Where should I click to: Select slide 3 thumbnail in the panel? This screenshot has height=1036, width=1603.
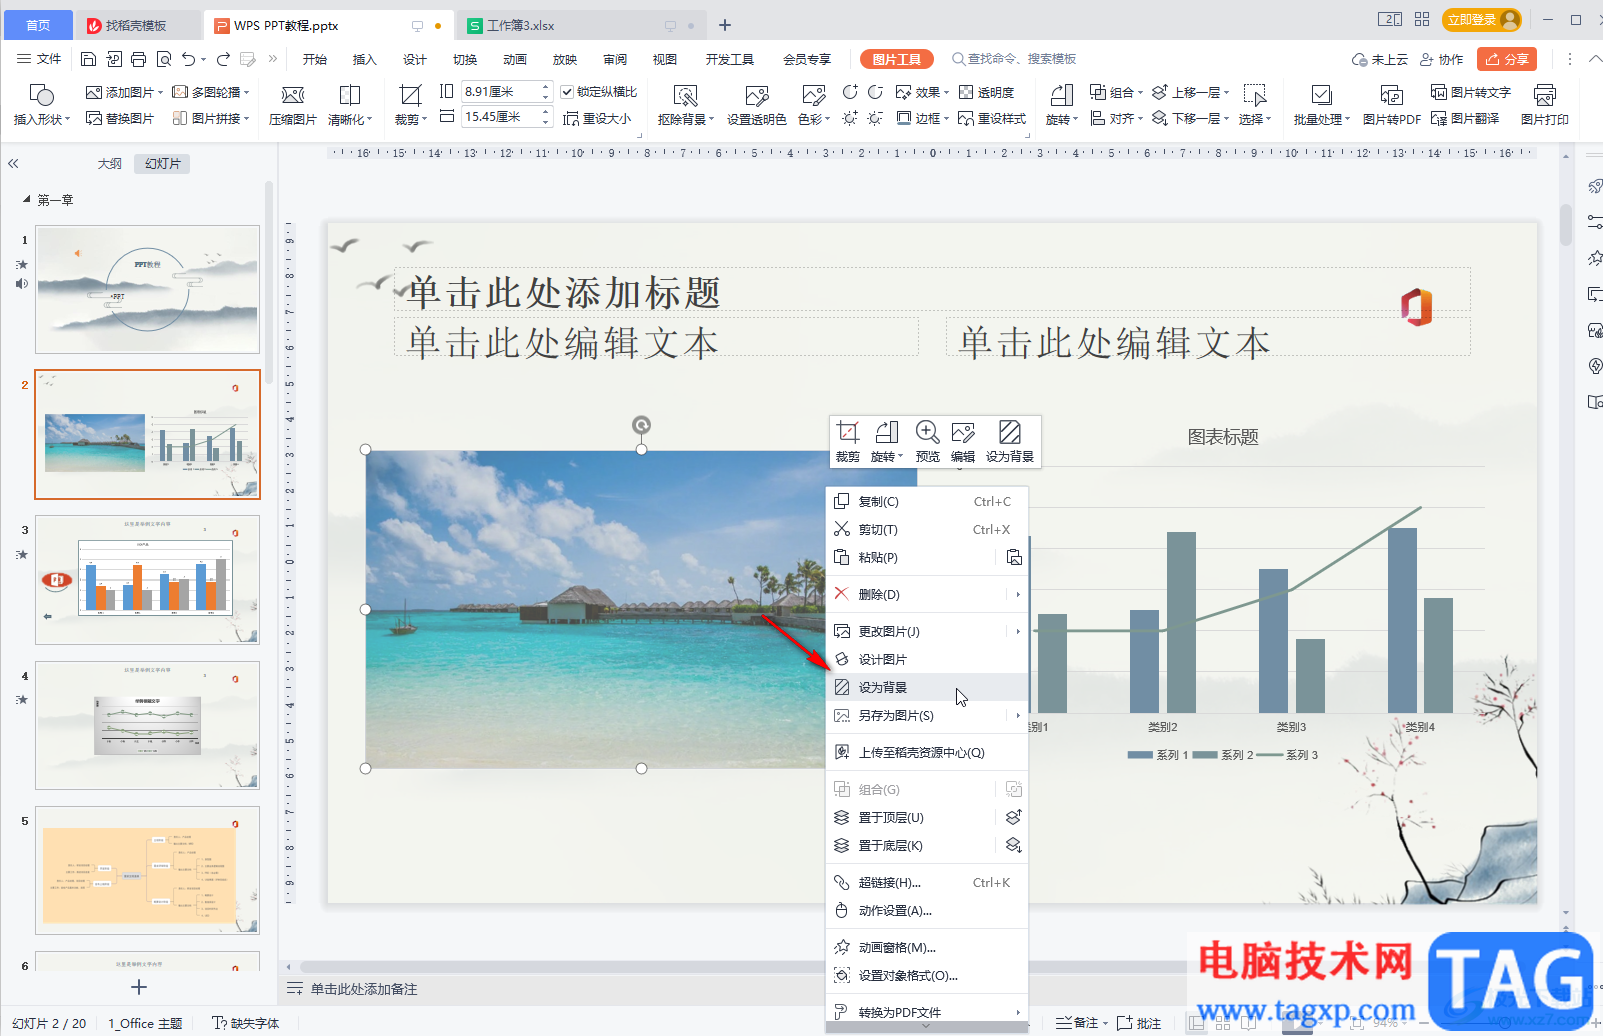(147, 580)
